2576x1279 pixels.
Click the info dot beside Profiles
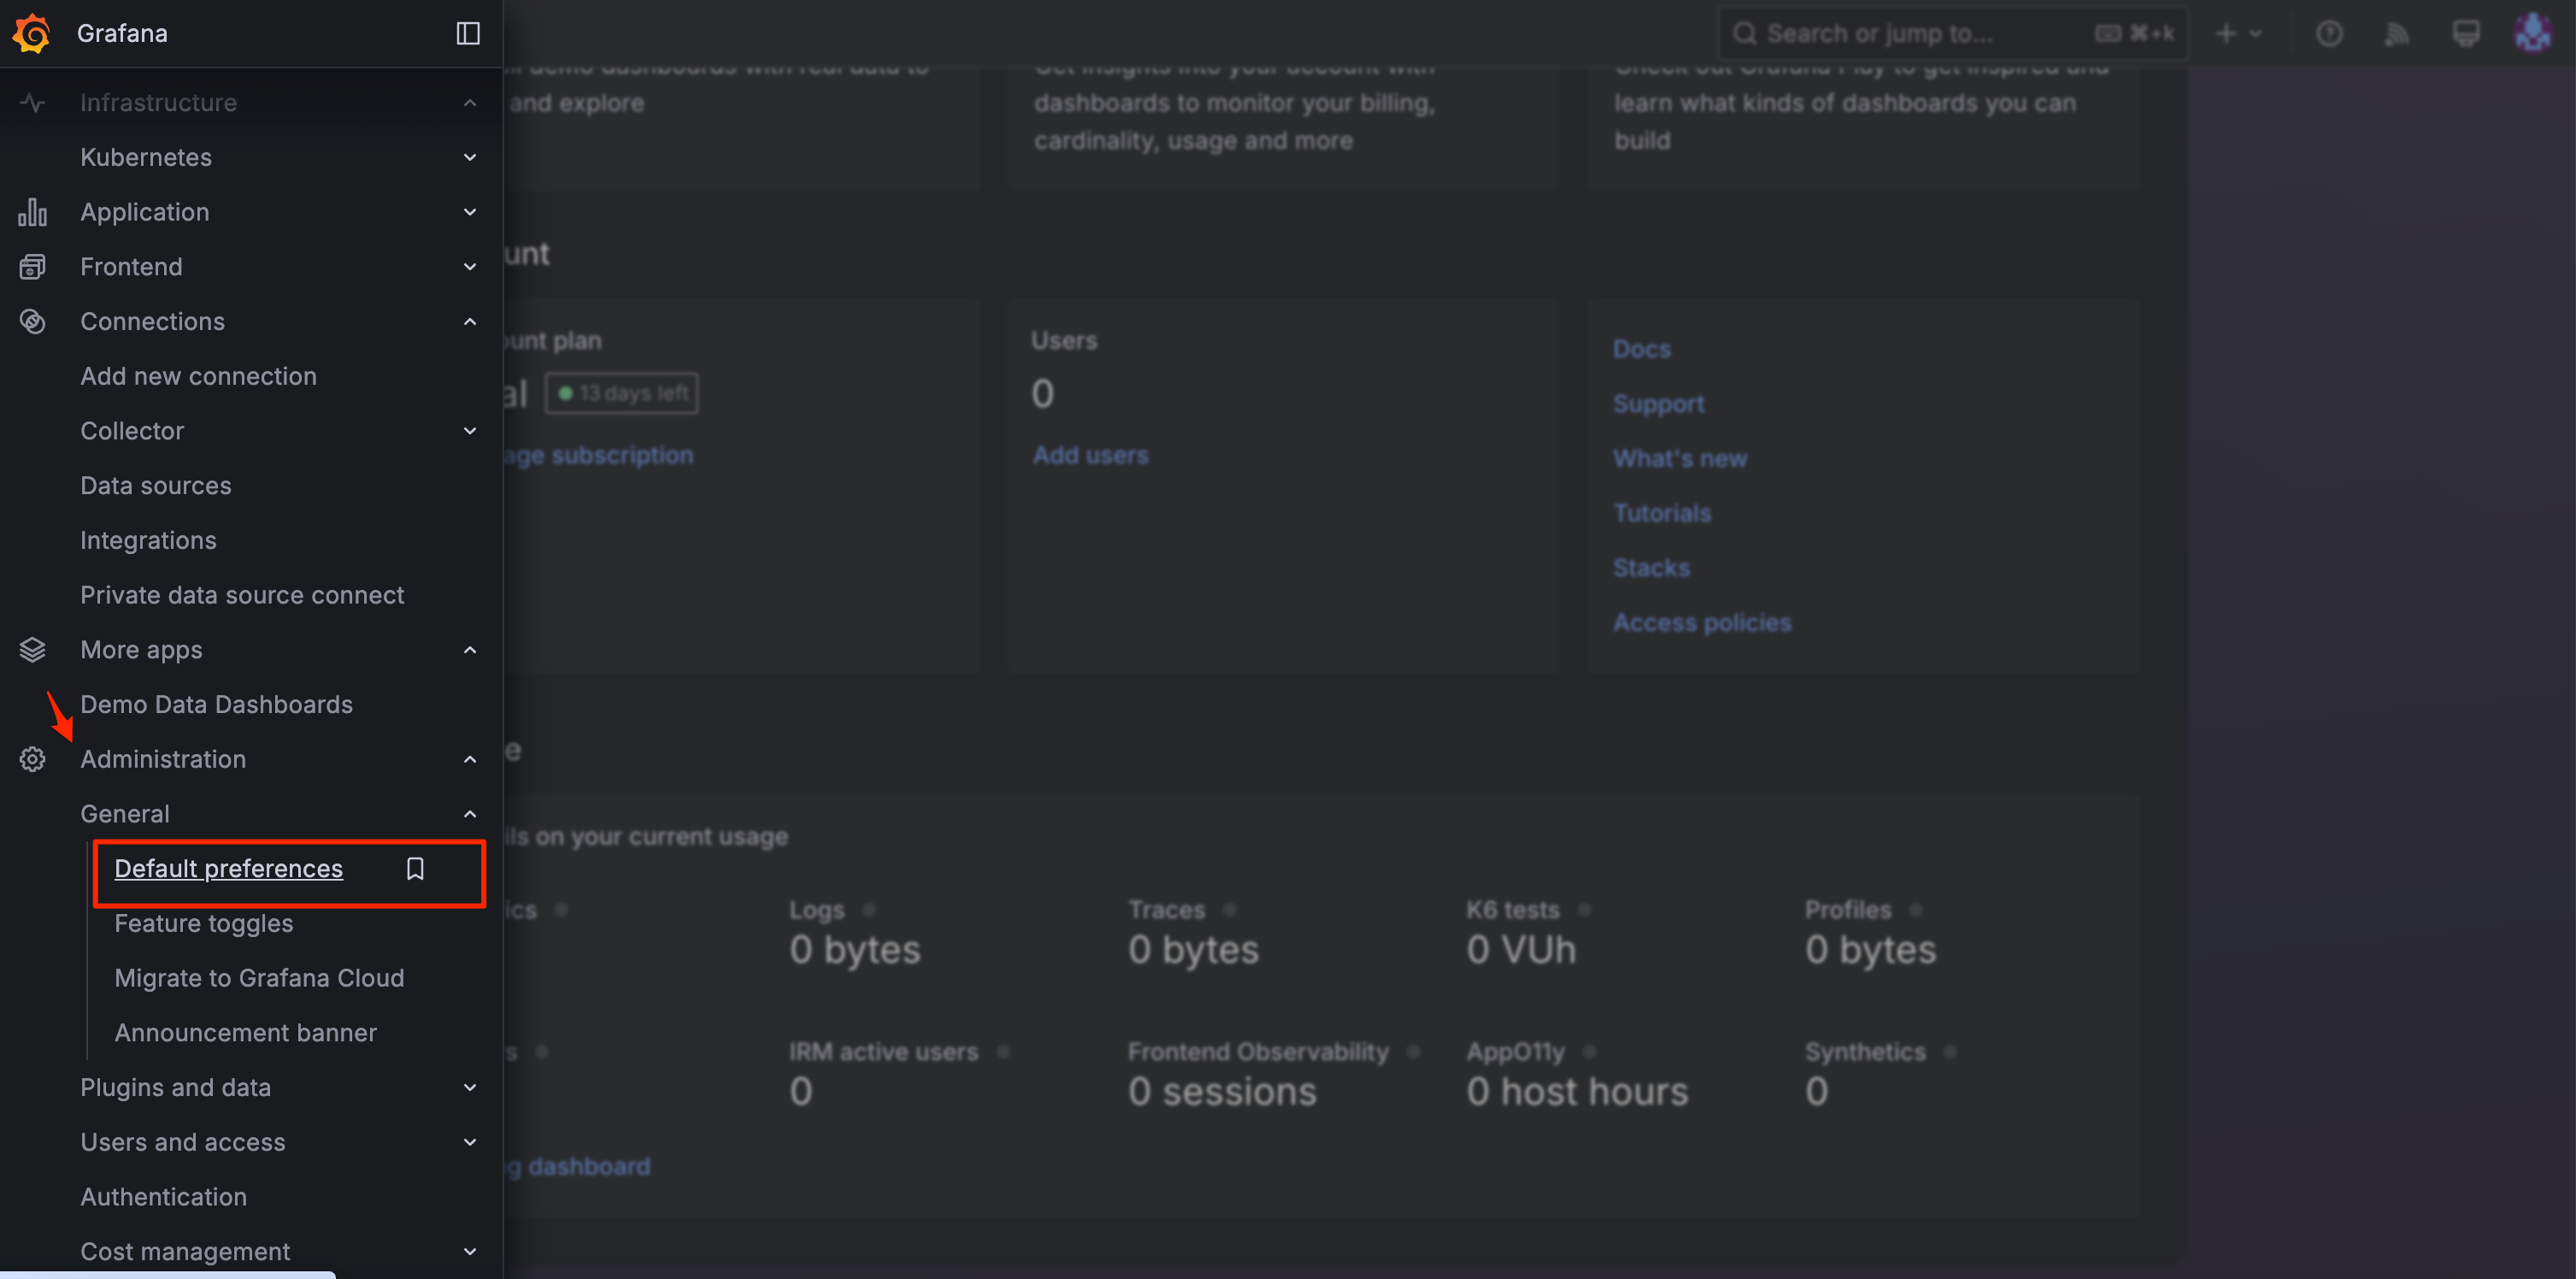(1916, 910)
